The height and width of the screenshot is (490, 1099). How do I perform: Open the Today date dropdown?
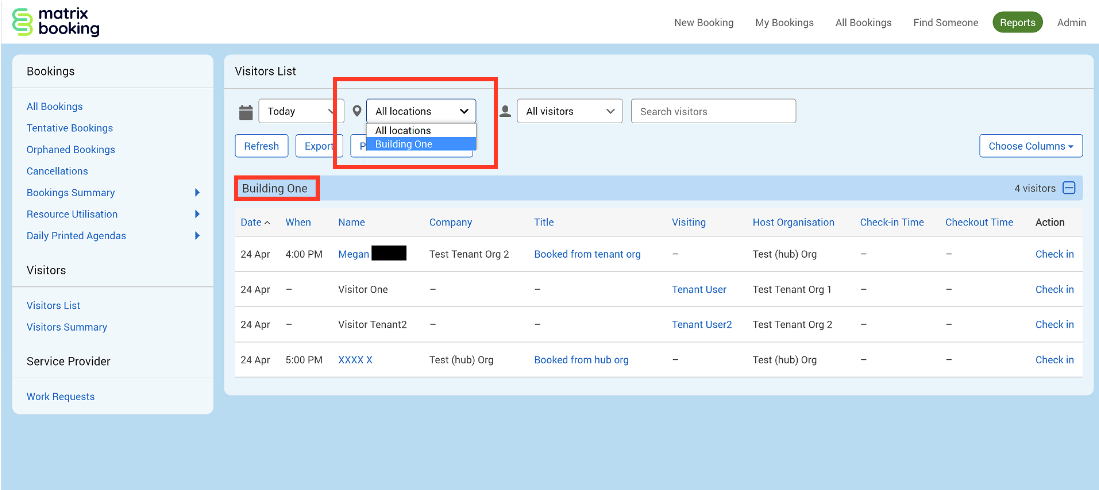coord(301,112)
